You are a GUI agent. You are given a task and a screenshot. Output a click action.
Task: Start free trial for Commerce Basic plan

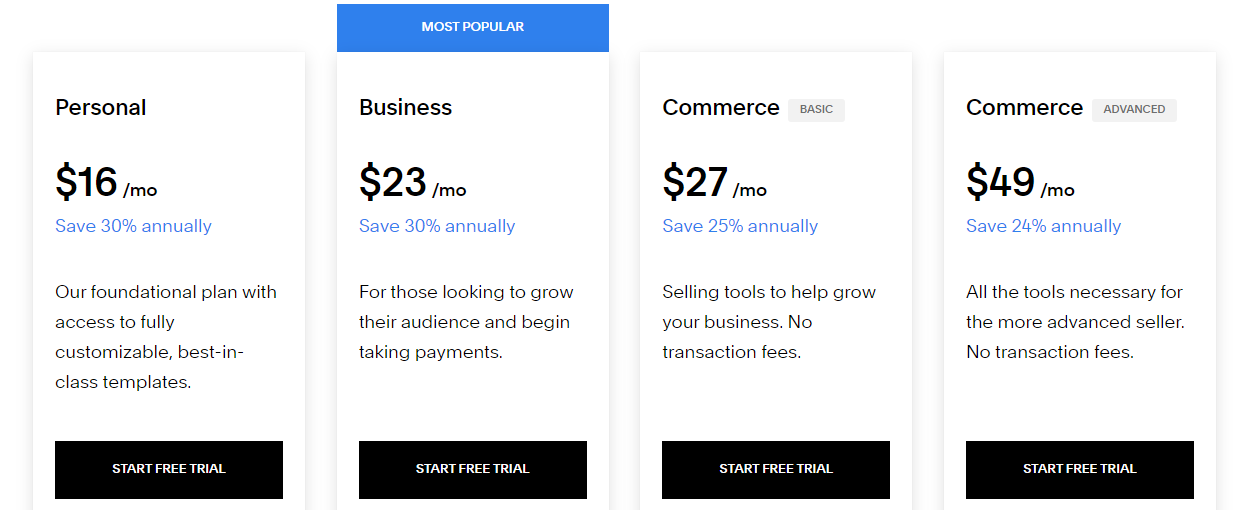(x=775, y=469)
